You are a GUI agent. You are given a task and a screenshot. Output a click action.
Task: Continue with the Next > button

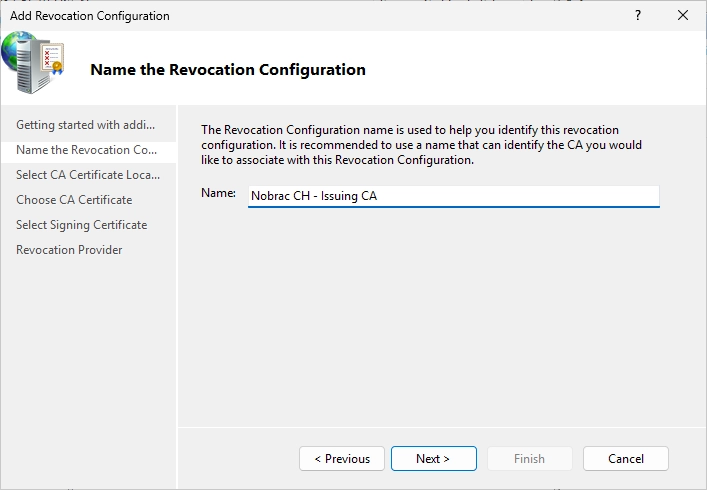click(x=434, y=458)
